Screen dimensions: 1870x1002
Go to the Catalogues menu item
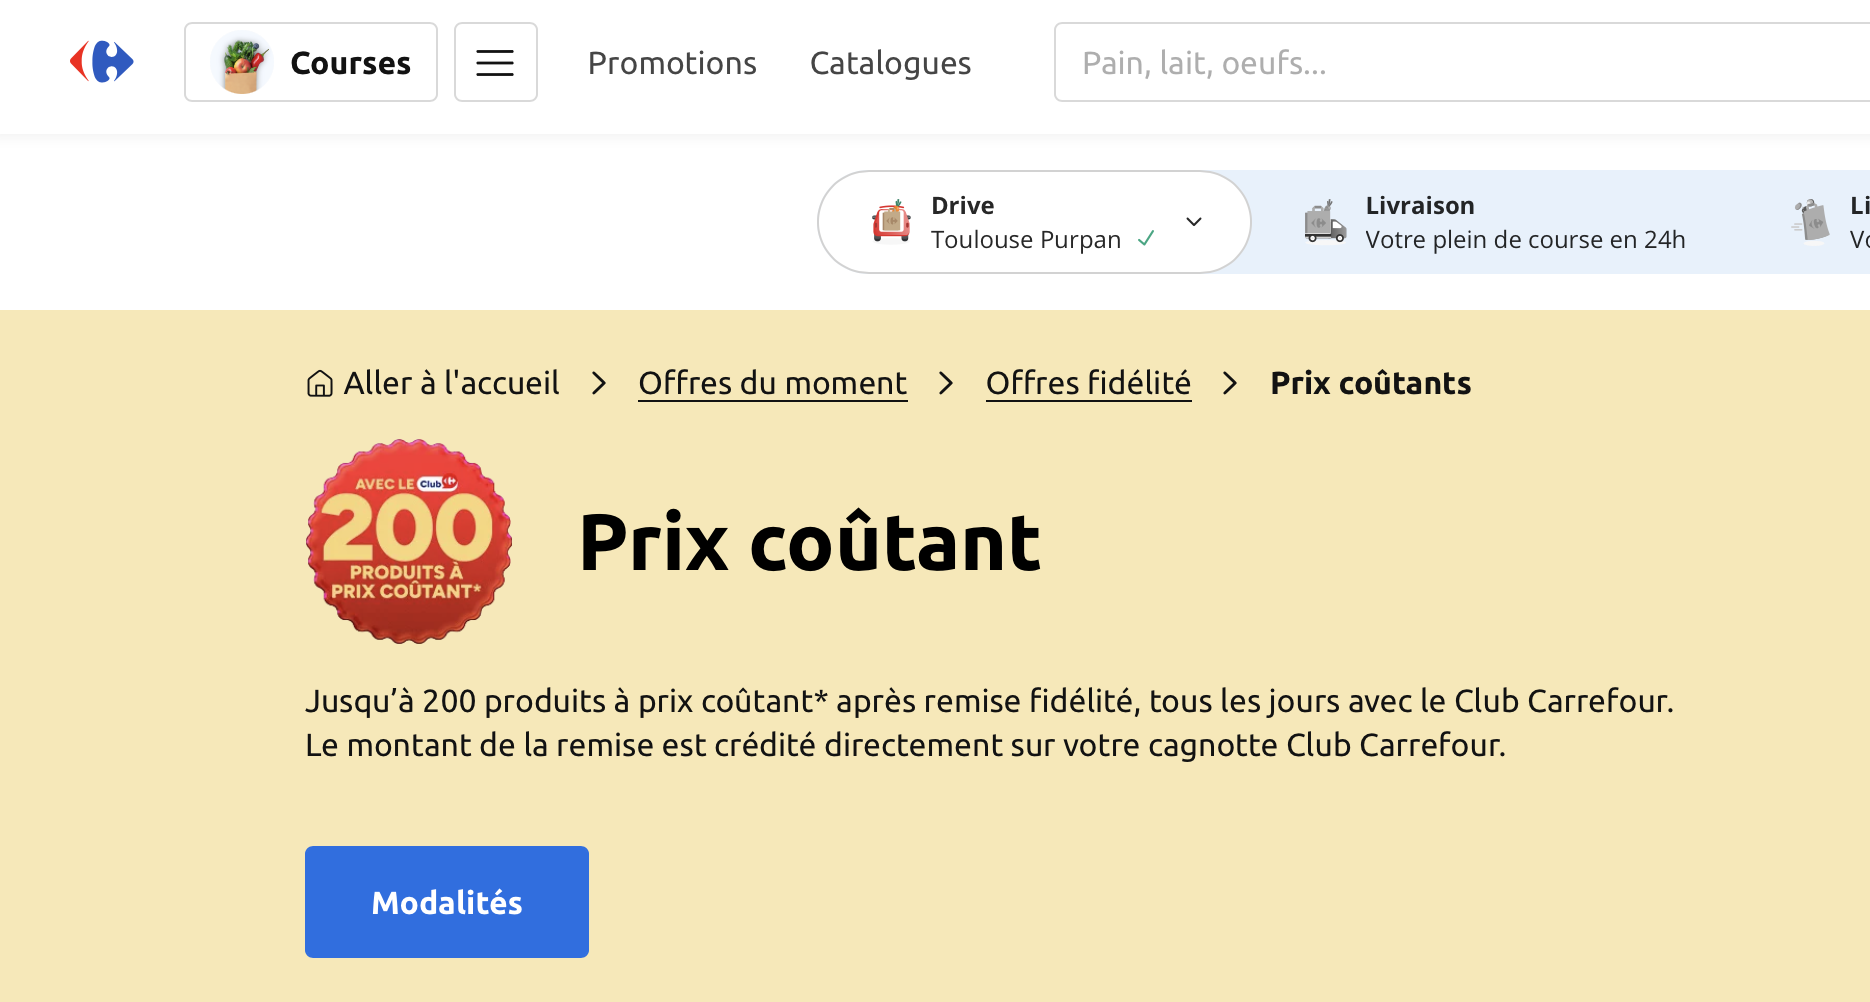pyautogui.click(x=890, y=63)
